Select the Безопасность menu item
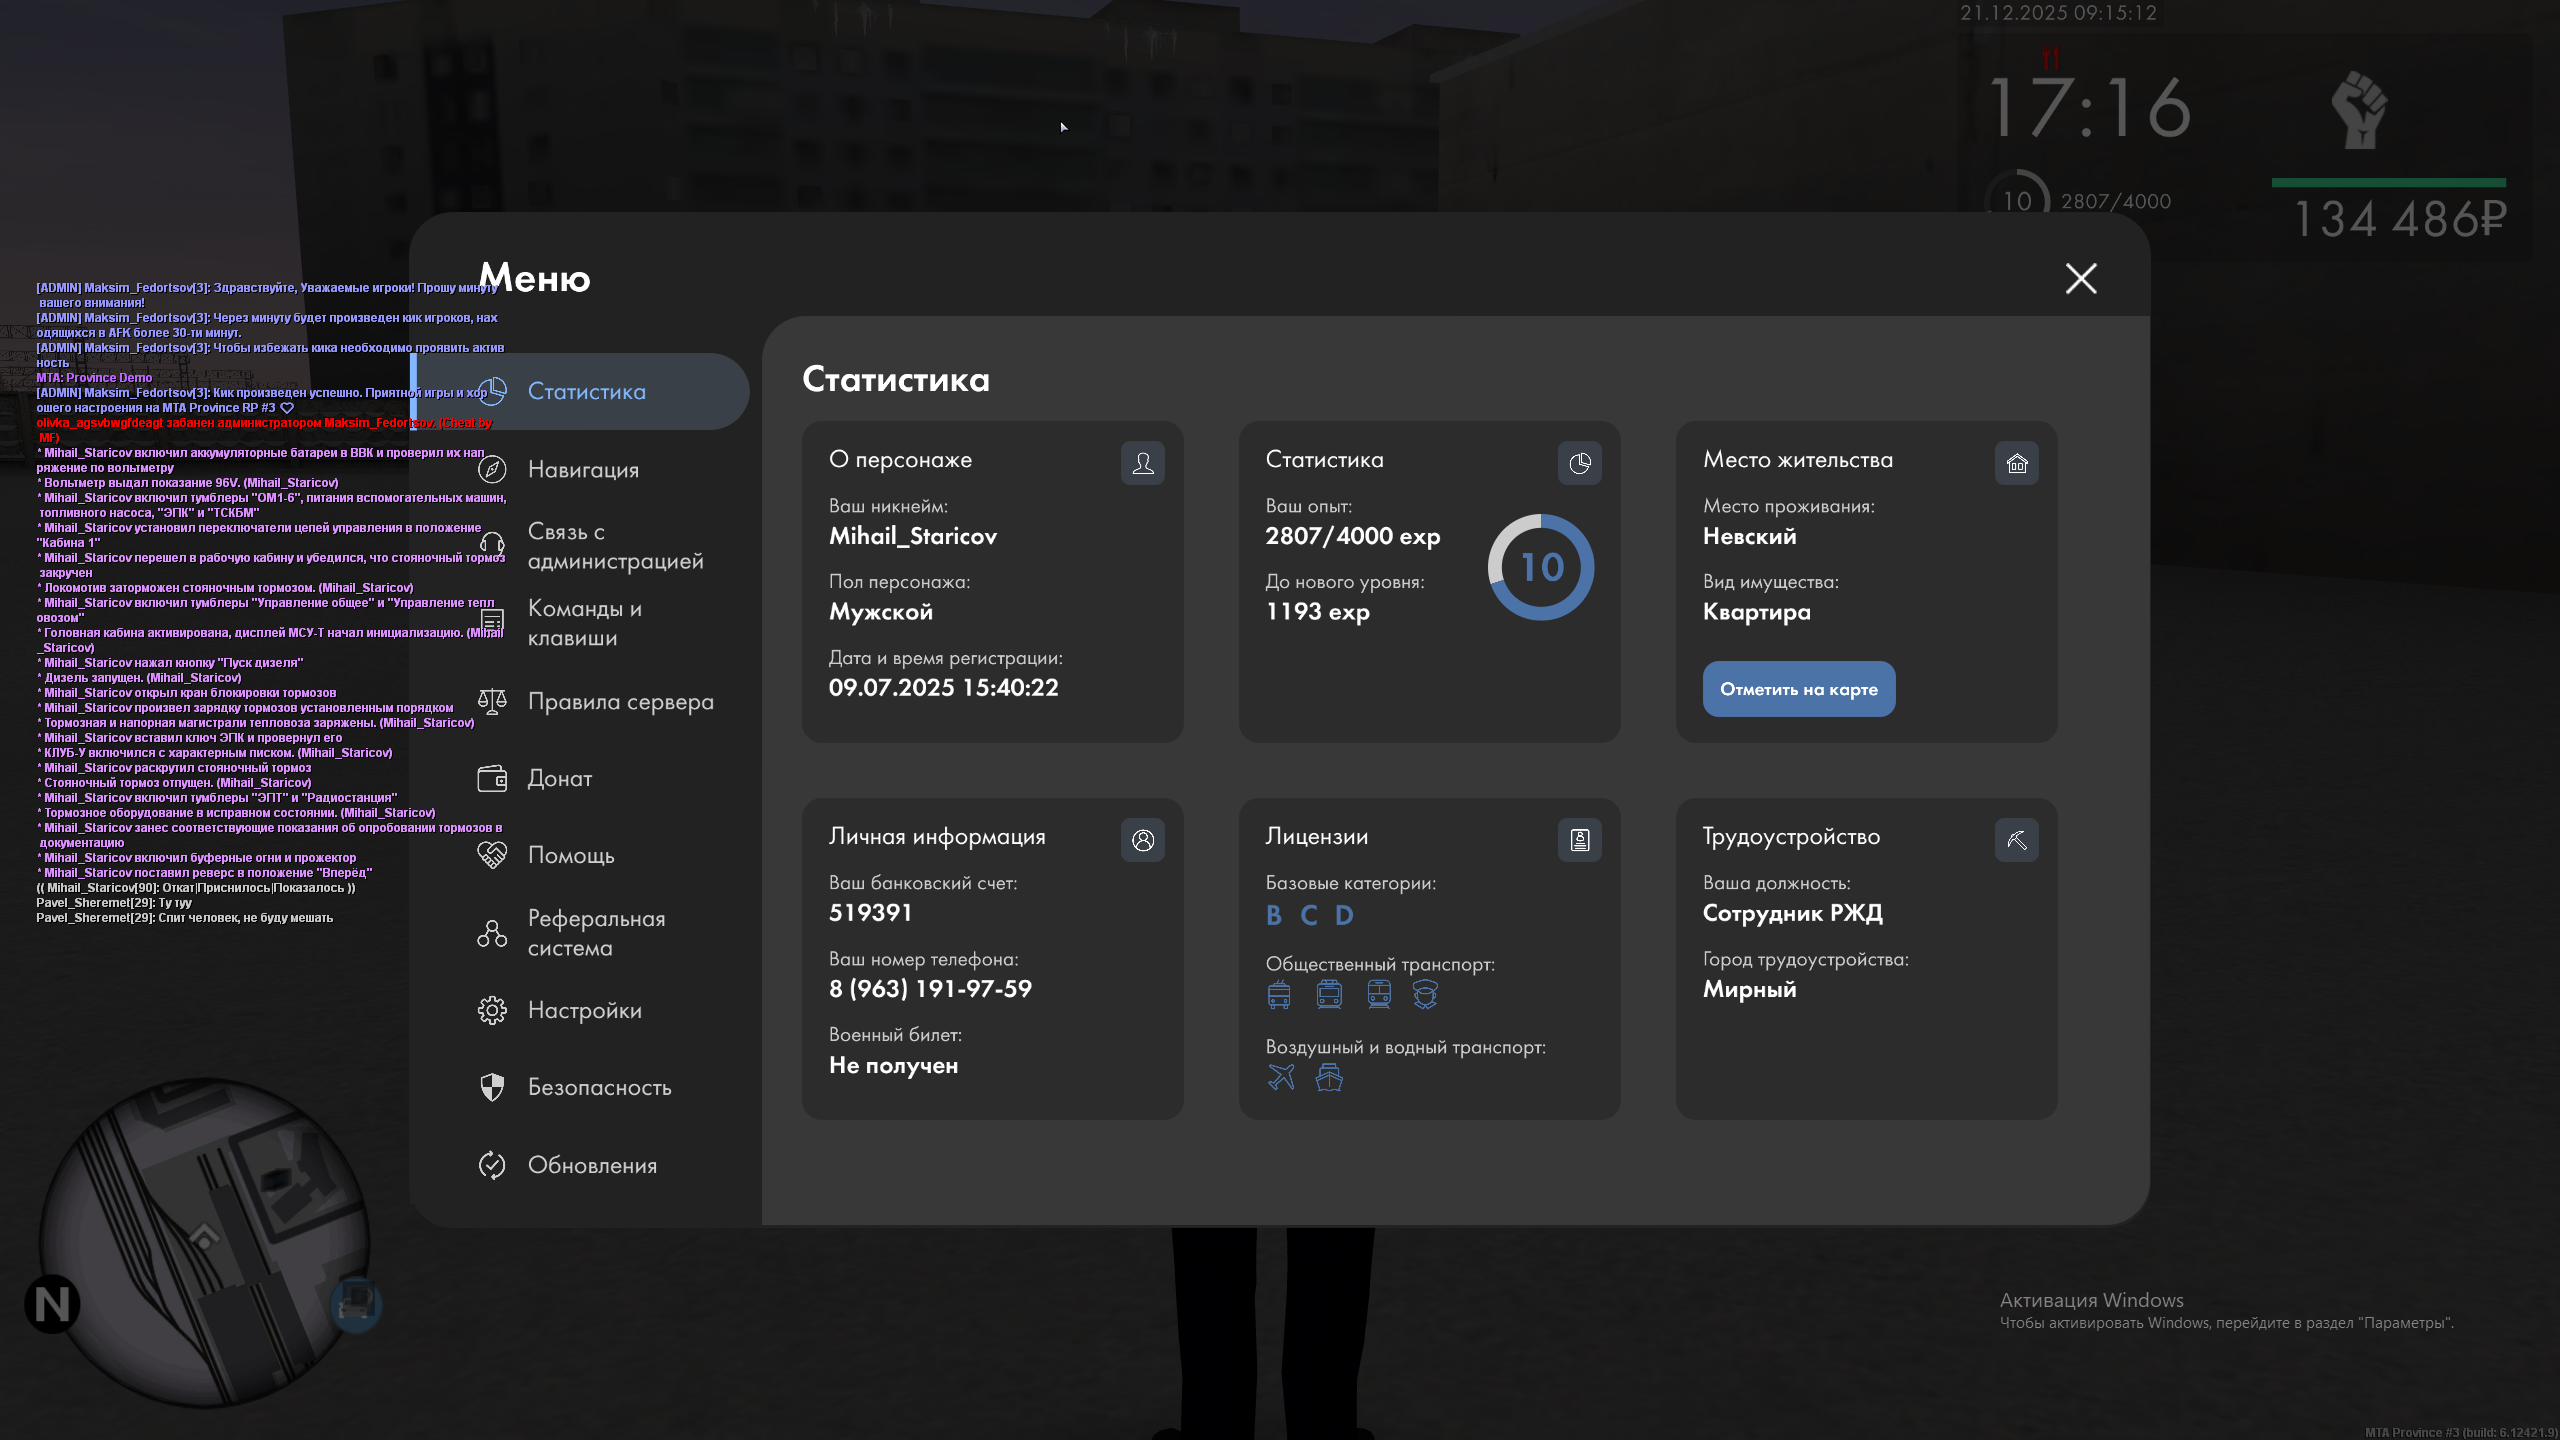2560x1440 pixels. coord(599,1087)
